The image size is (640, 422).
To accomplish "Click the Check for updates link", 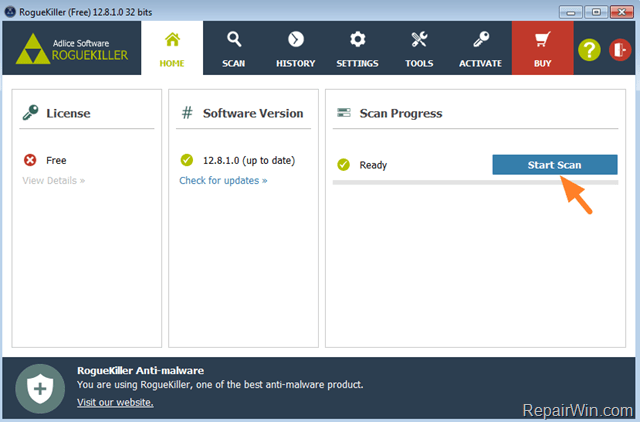I will coord(223,180).
